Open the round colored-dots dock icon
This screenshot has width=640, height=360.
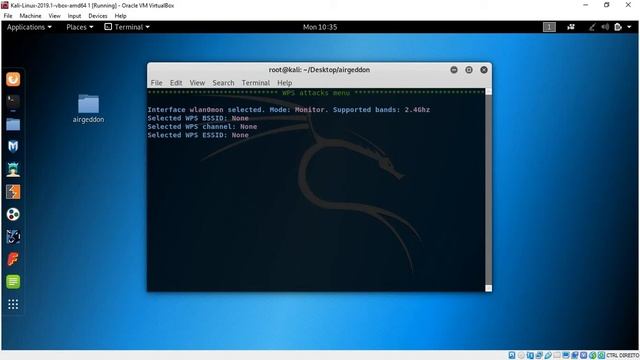pyautogui.click(x=13, y=214)
